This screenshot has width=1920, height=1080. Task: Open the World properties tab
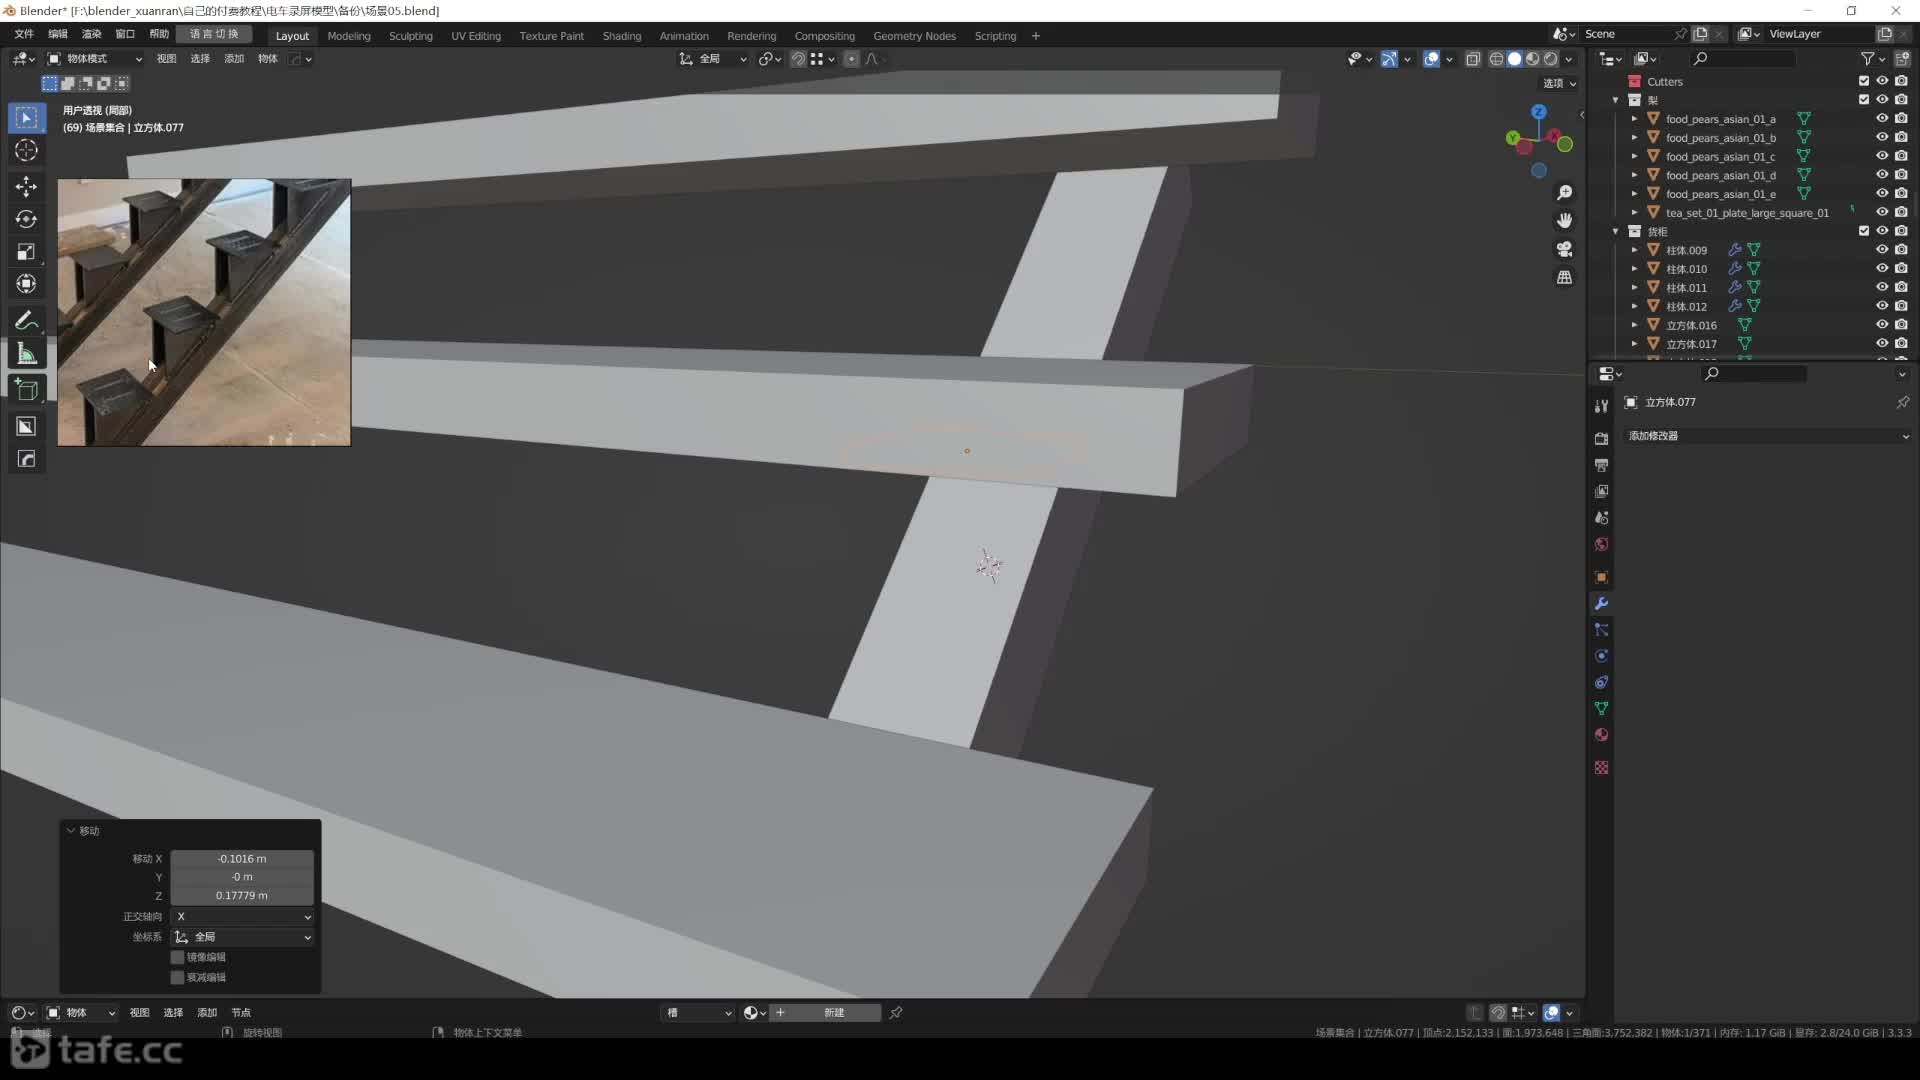click(1601, 544)
